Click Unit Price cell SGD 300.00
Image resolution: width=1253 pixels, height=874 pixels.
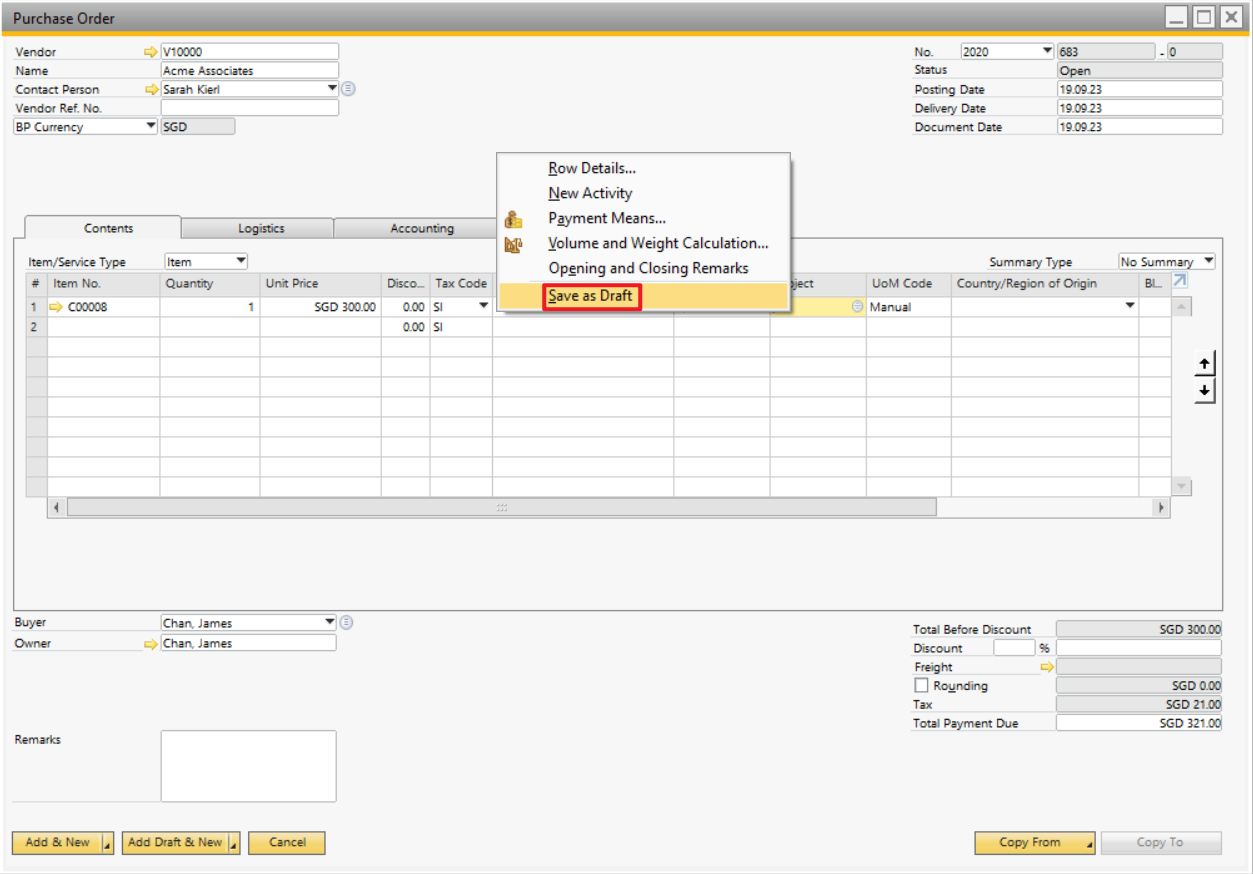point(320,307)
